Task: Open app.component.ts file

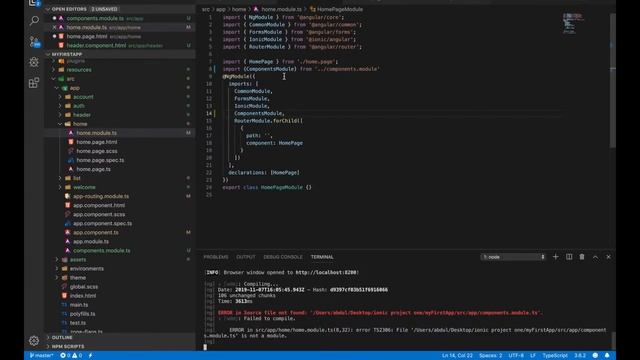Action: (x=96, y=232)
